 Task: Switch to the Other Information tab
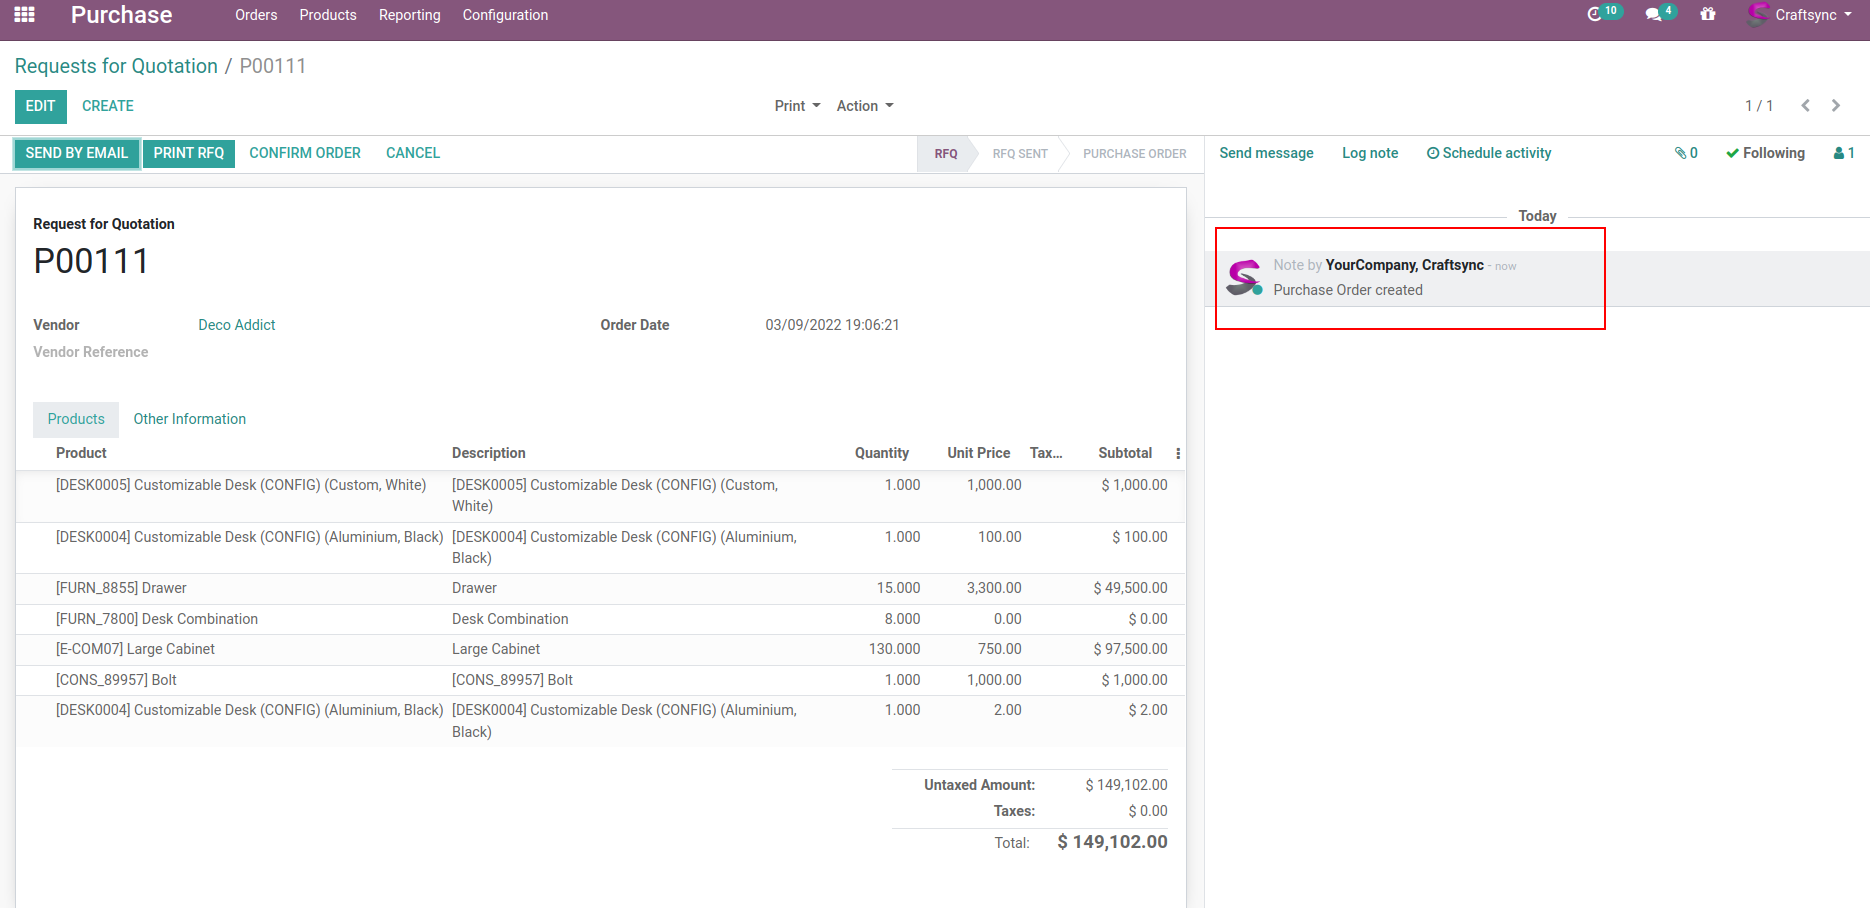click(x=189, y=419)
